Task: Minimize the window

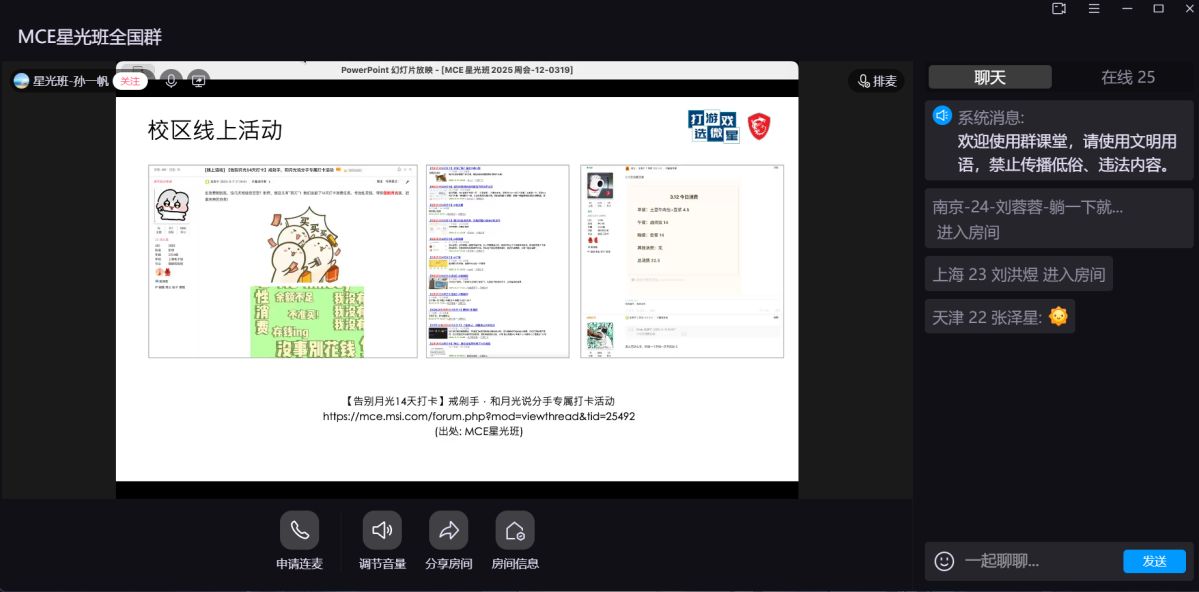Action: pos(1126,8)
